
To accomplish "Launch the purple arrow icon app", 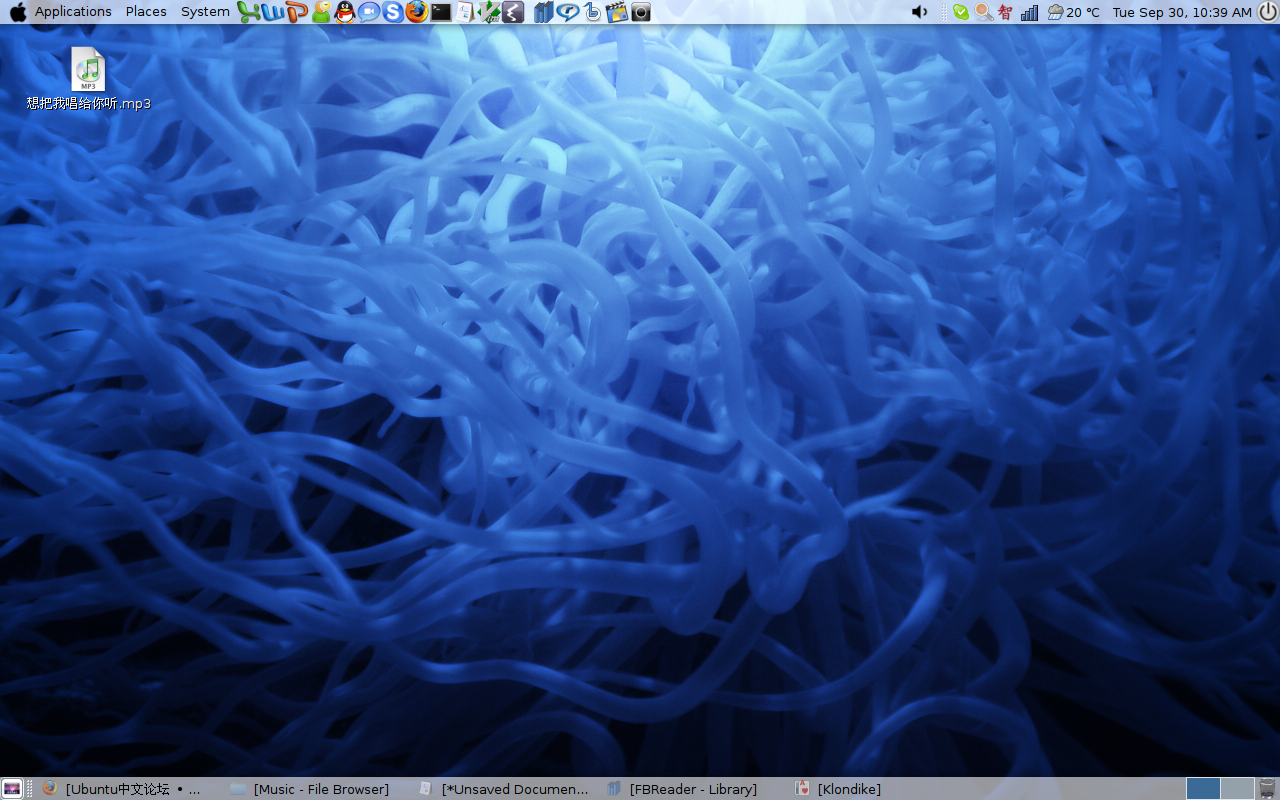I will click(x=513, y=12).
